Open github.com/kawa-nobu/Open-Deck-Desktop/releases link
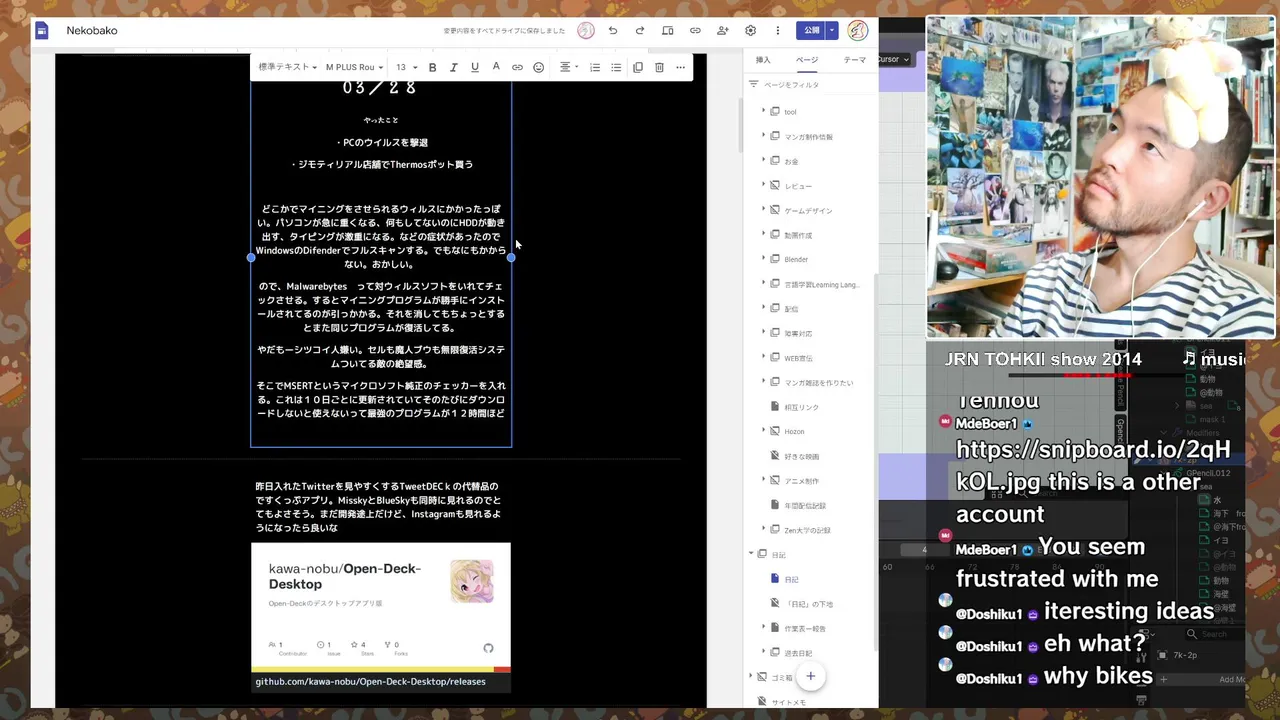Viewport: 1280px width, 720px height. [370, 682]
